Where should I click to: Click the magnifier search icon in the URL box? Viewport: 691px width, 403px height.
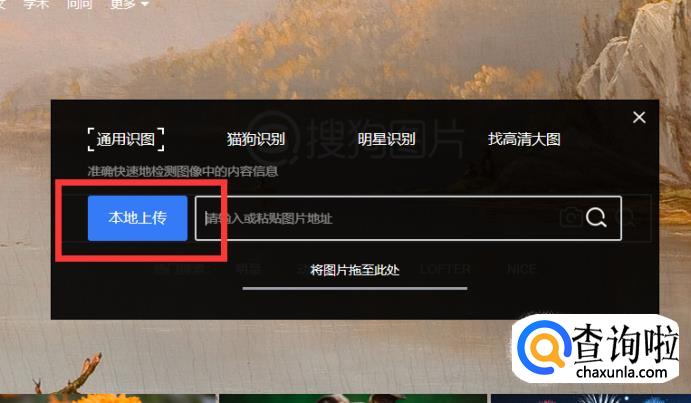(x=596, y=217)
